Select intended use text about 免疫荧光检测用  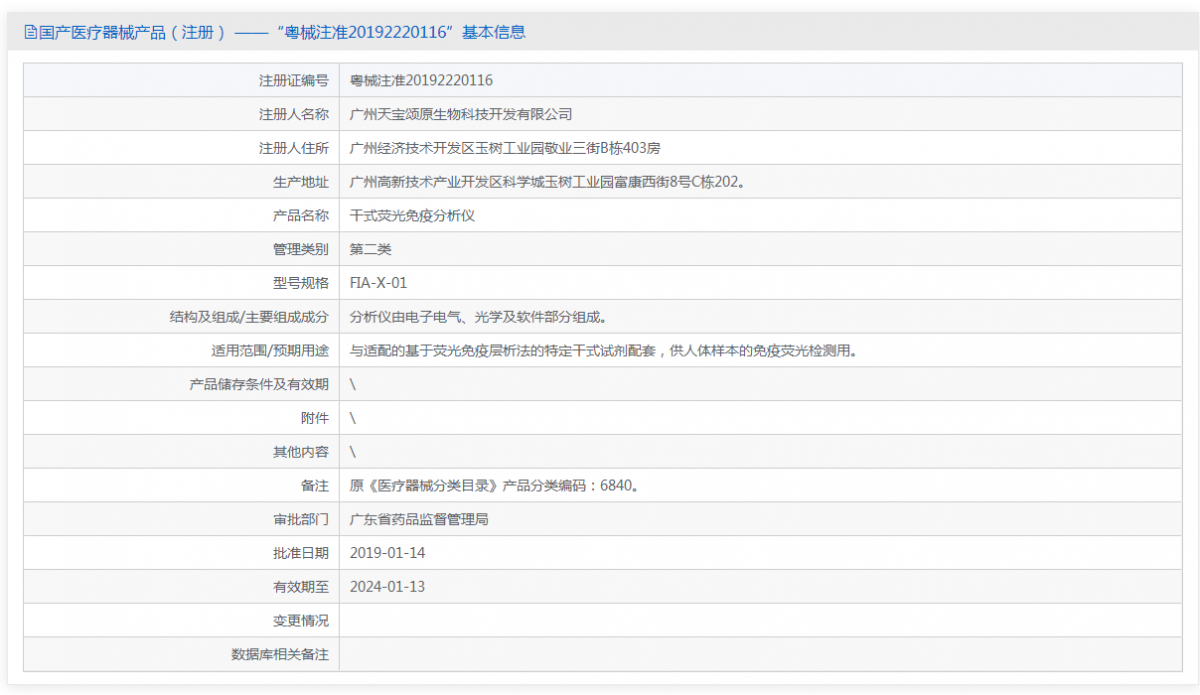click(x=604, y=350)
